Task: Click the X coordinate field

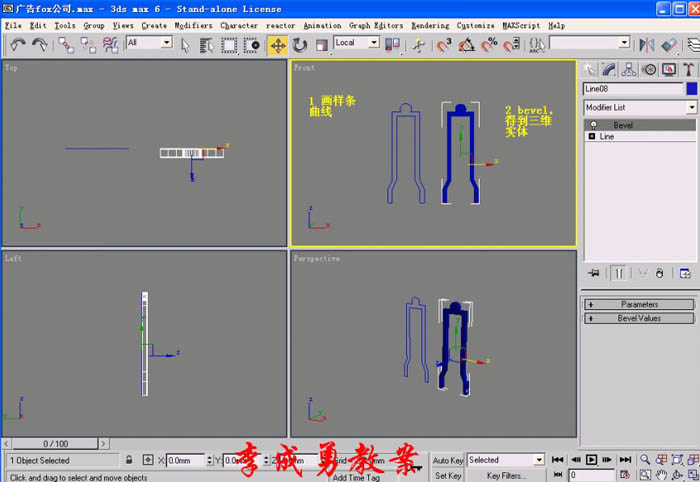Action: 186,460
